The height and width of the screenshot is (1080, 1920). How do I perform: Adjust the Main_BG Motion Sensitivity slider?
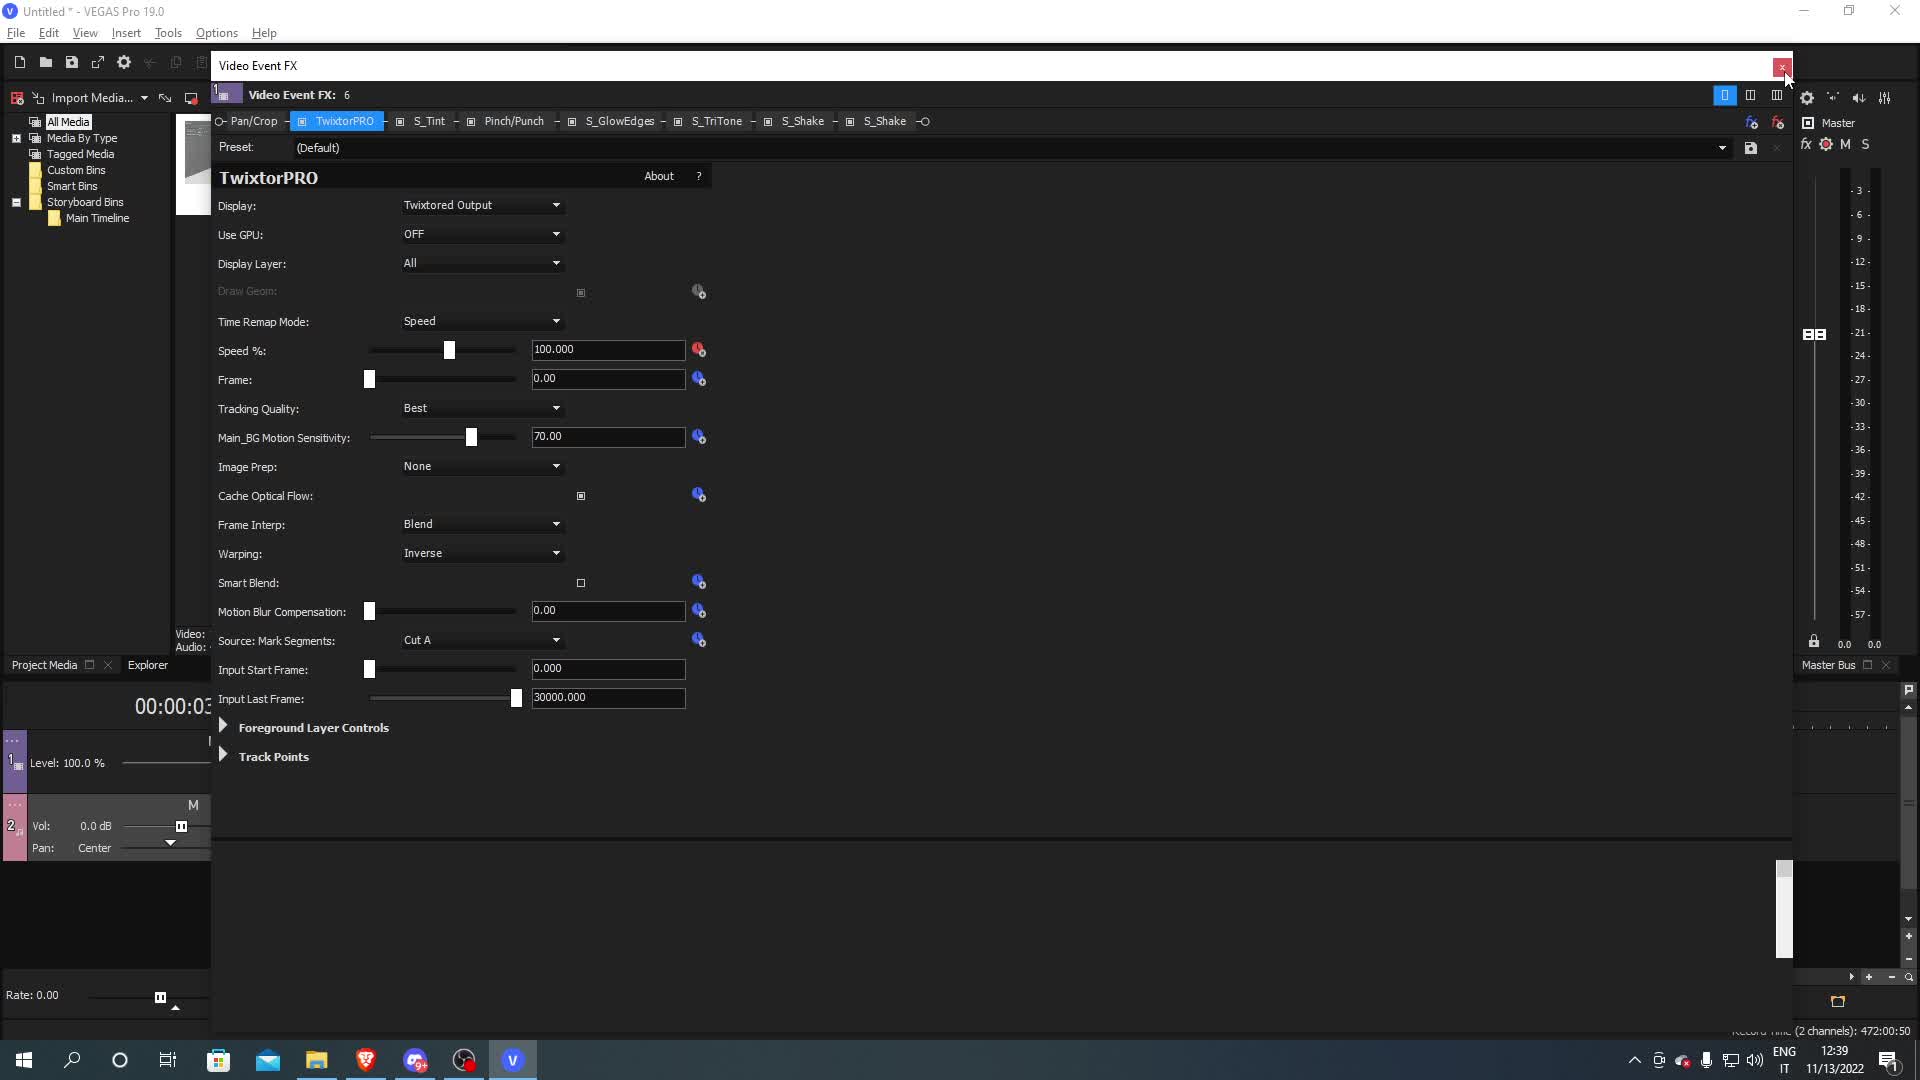(x=471, y=437)
